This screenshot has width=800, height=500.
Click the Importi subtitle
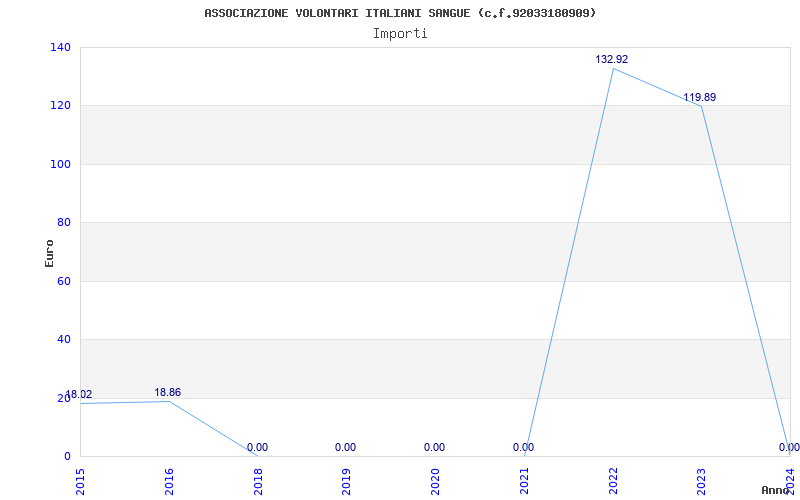(400, 34)
